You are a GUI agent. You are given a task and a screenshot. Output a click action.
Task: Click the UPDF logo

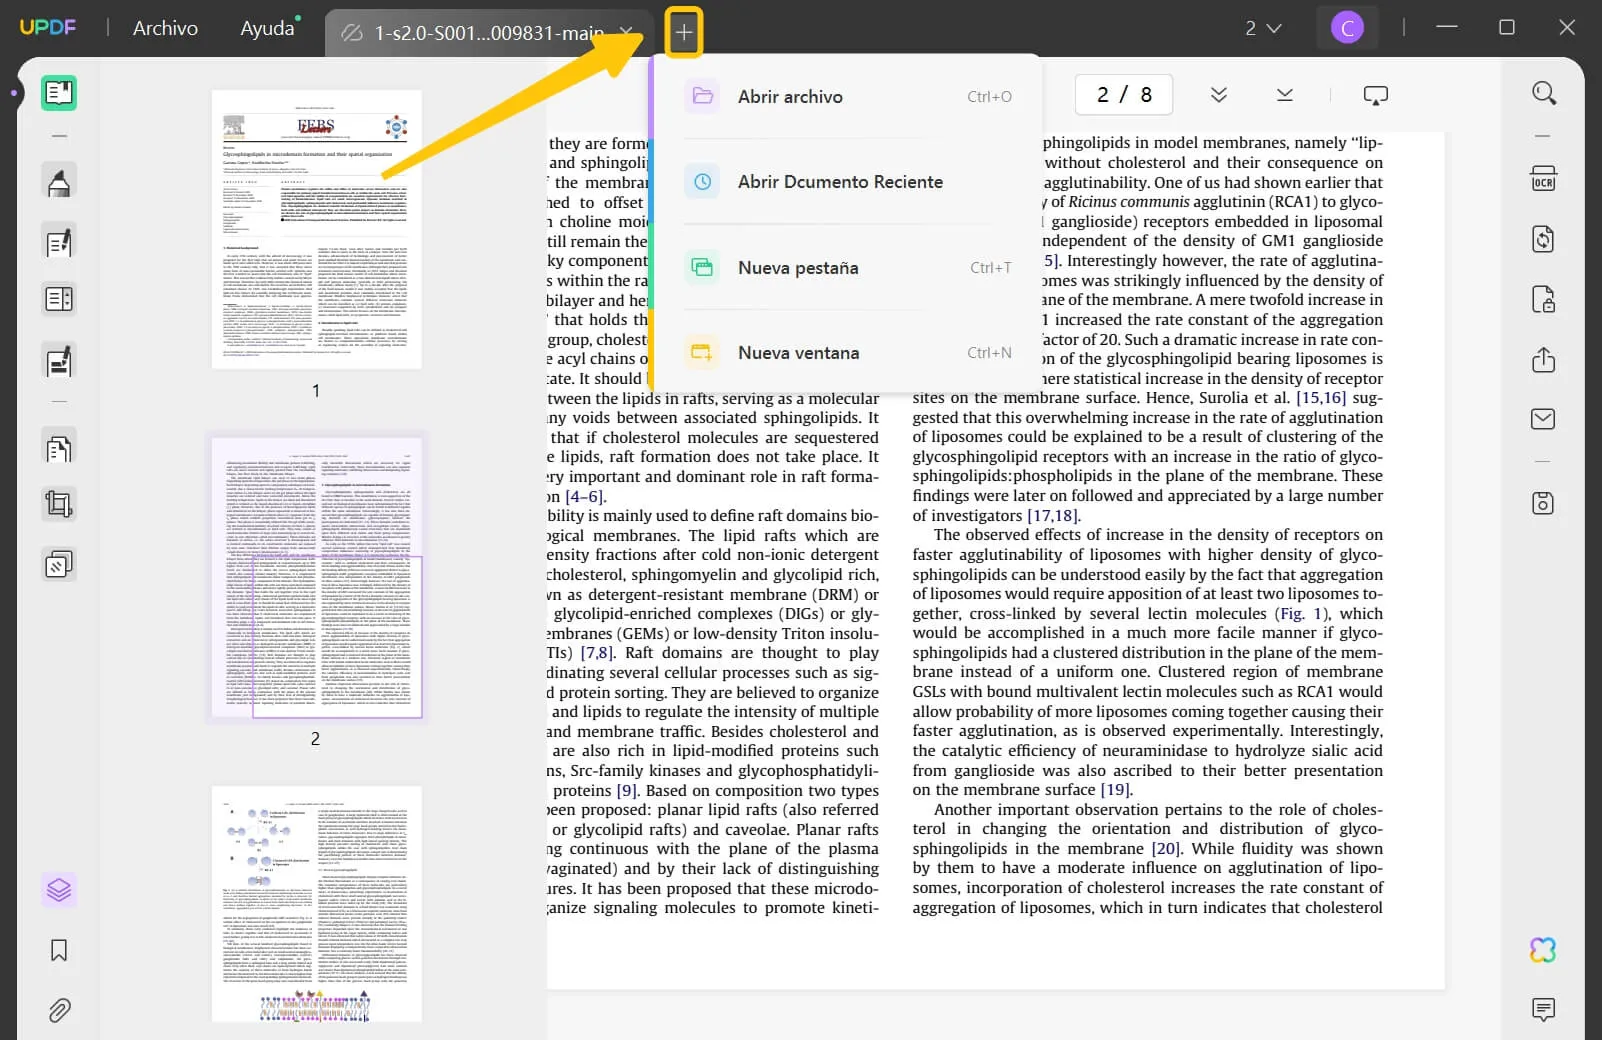[48, 27]
